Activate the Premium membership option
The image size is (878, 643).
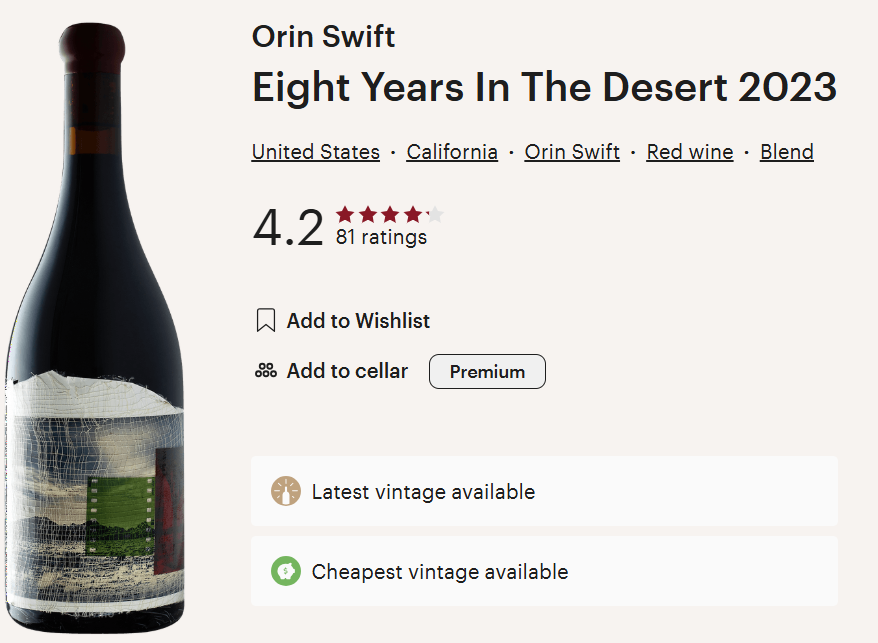coord(487,371)
